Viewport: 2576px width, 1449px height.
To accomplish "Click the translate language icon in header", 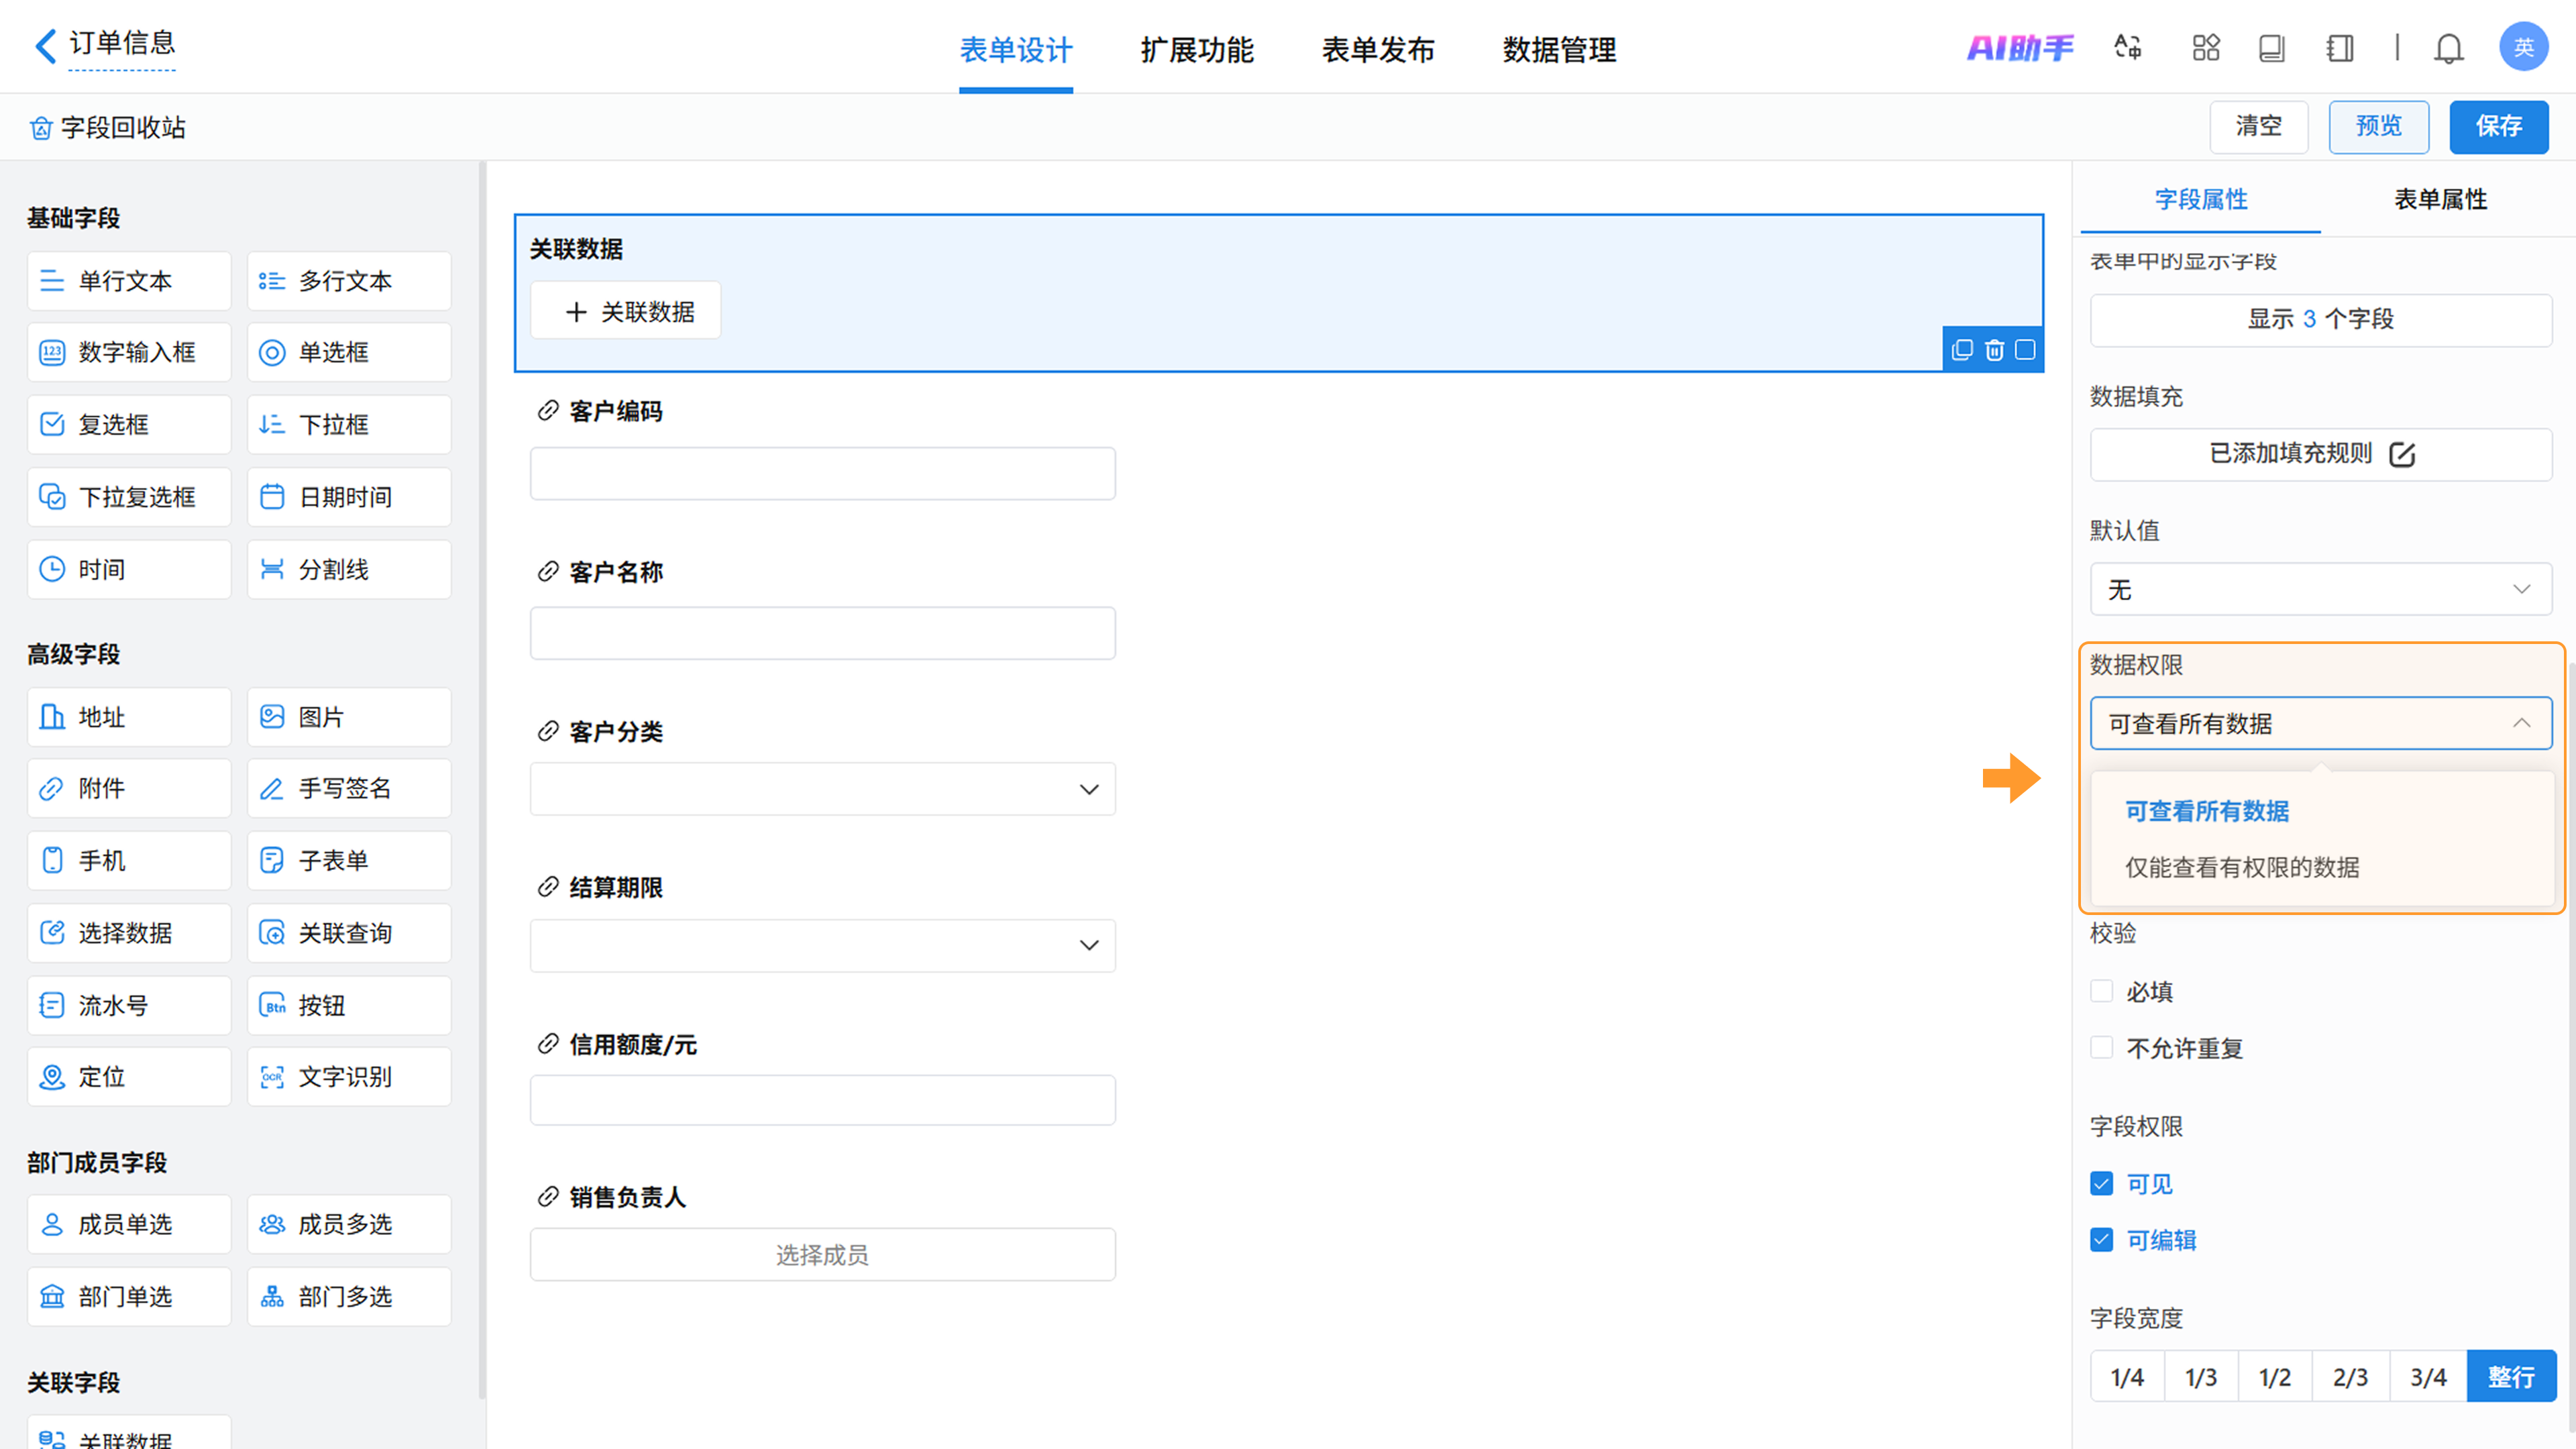I will 2127,47.
